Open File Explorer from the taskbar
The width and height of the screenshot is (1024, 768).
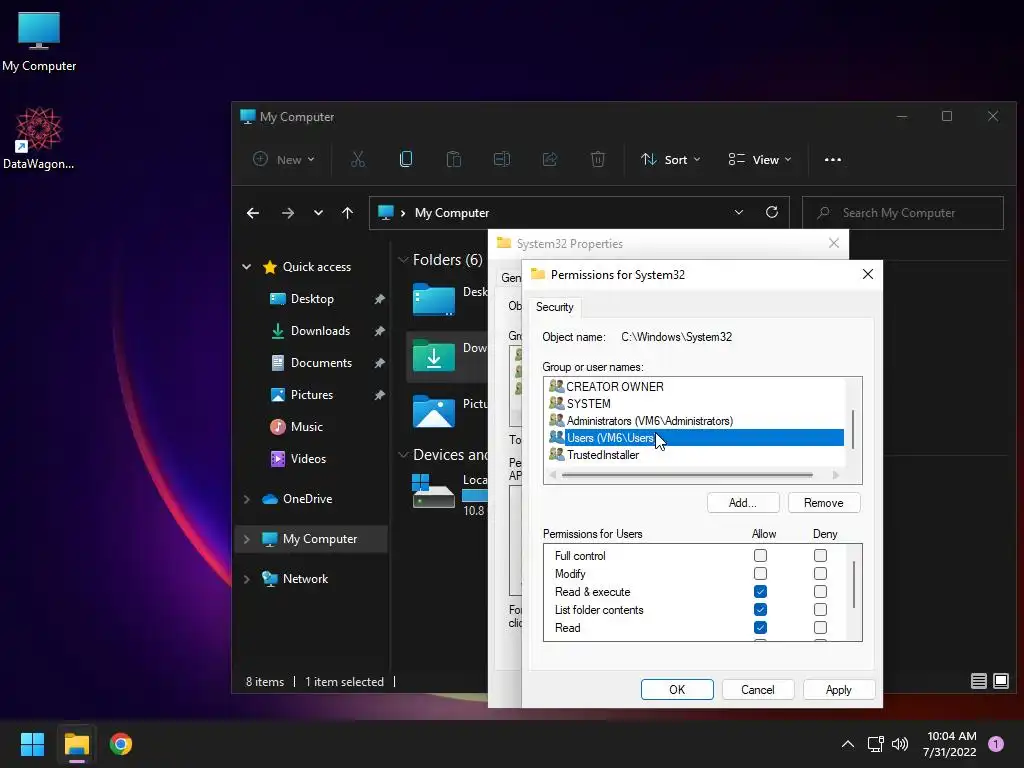(x=76, y=744)
